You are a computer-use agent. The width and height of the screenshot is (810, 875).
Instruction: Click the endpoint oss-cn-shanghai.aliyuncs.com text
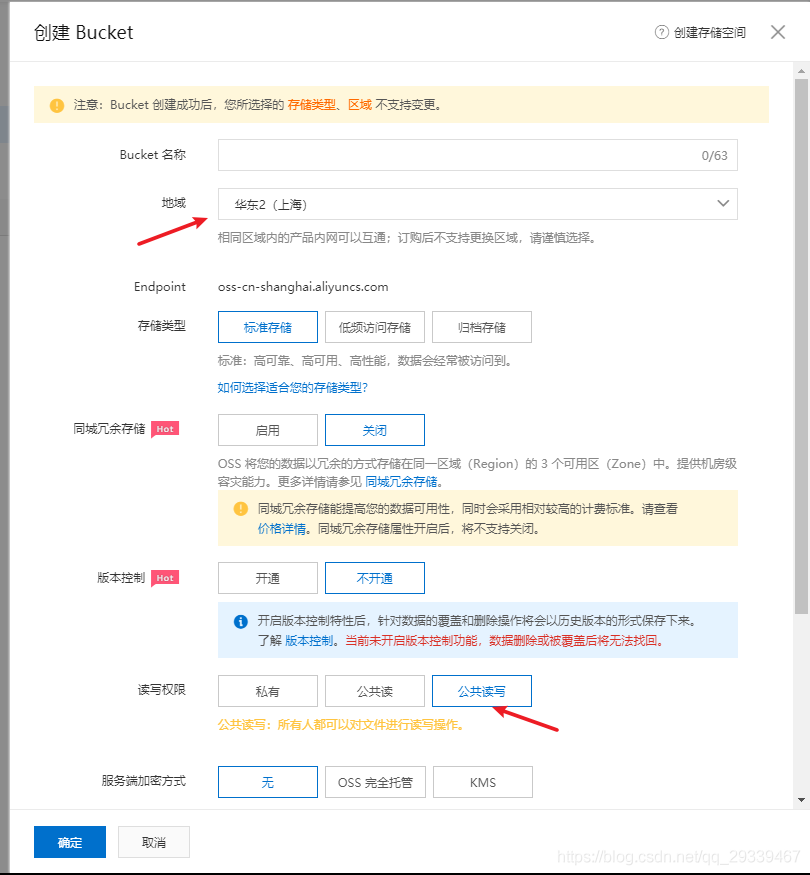click(303, 287)
